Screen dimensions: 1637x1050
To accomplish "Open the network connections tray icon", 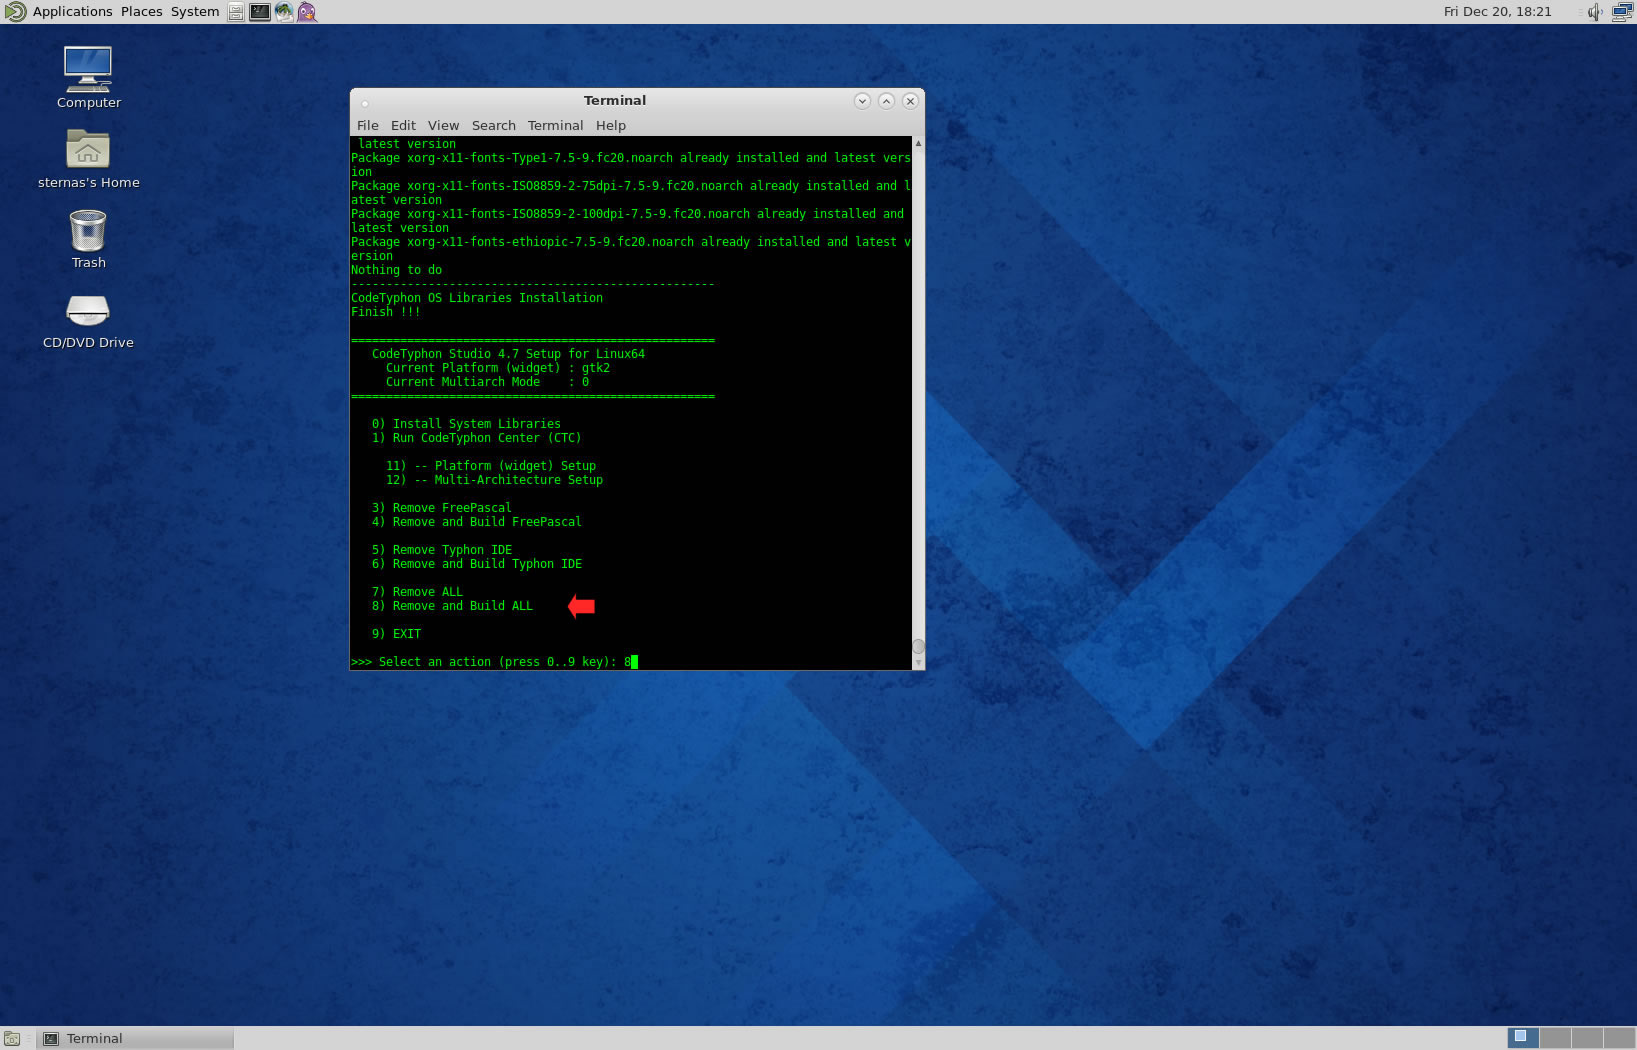I will (1622, 12).
